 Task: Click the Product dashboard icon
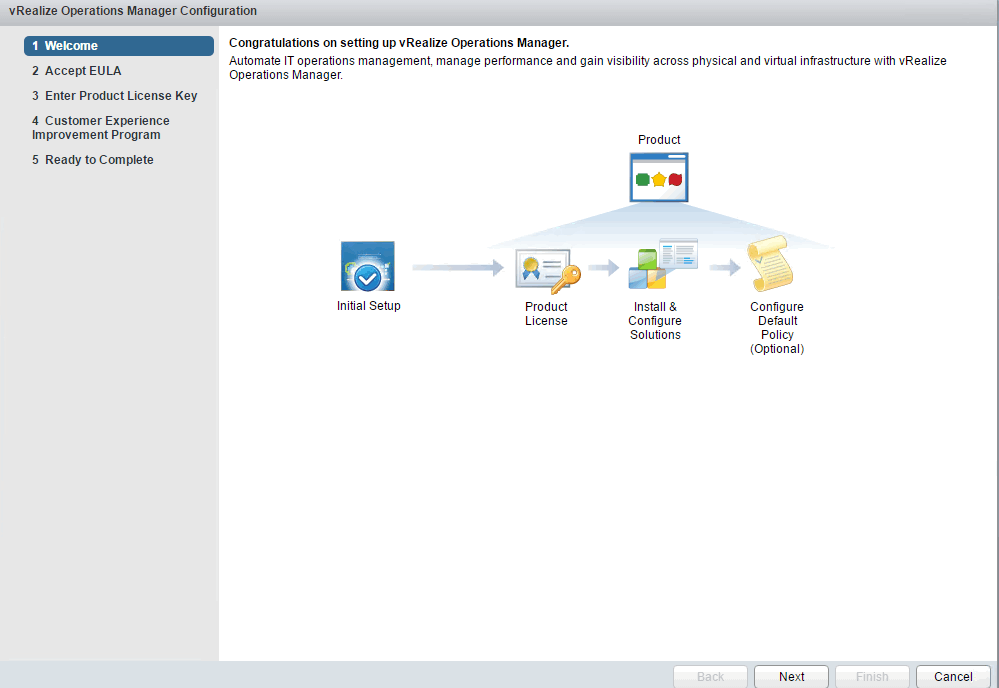pos(659,177)
